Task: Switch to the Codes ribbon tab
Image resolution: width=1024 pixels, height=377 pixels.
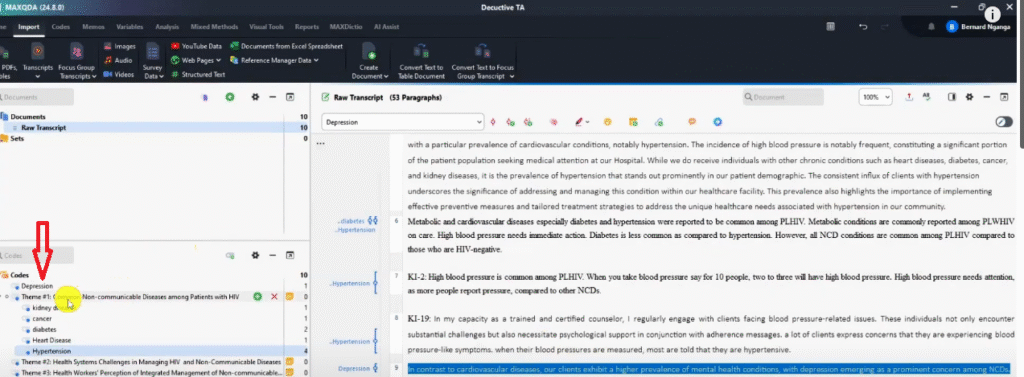Action: coord(61,27)
